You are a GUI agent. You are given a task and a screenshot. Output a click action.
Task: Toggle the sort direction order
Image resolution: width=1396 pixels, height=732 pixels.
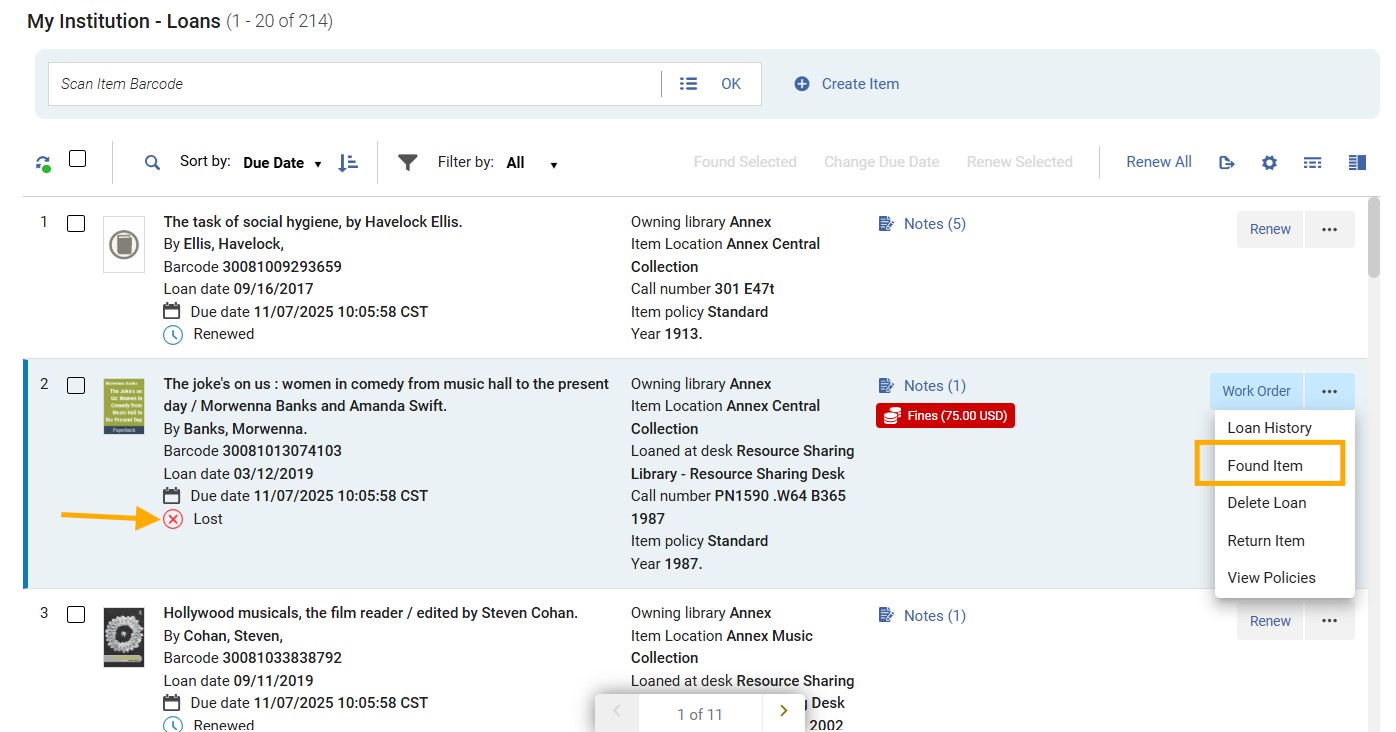(348, 161)
